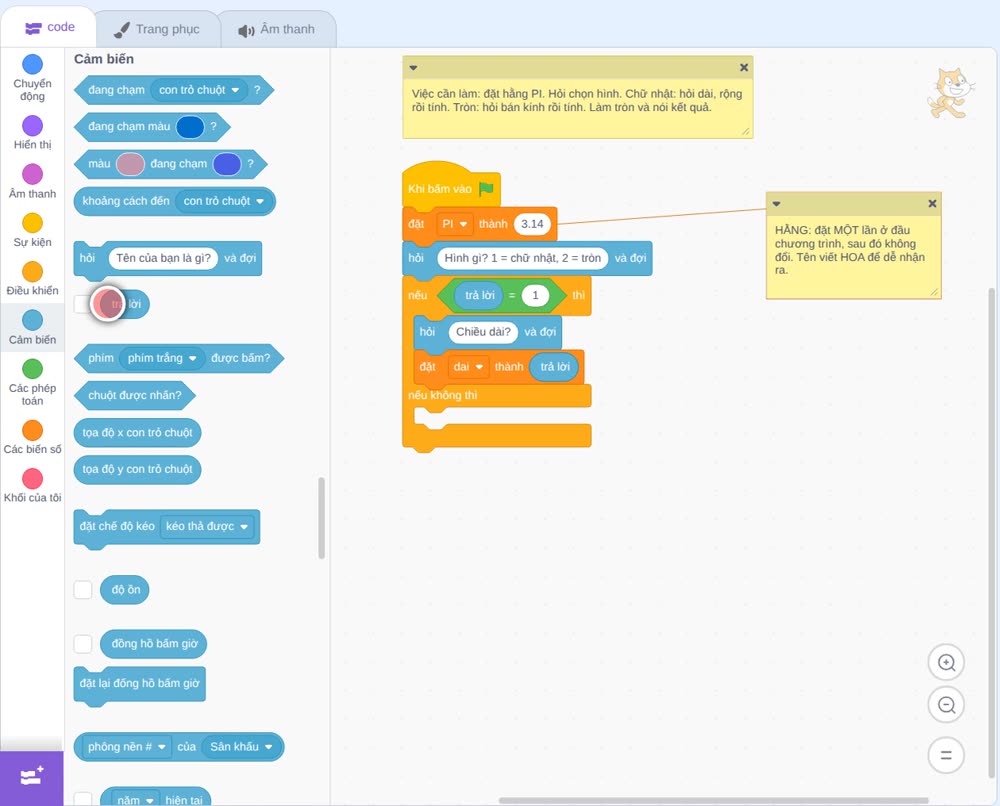Zoom in the workspace
1000x806 pixels.
tap(946, 663)
